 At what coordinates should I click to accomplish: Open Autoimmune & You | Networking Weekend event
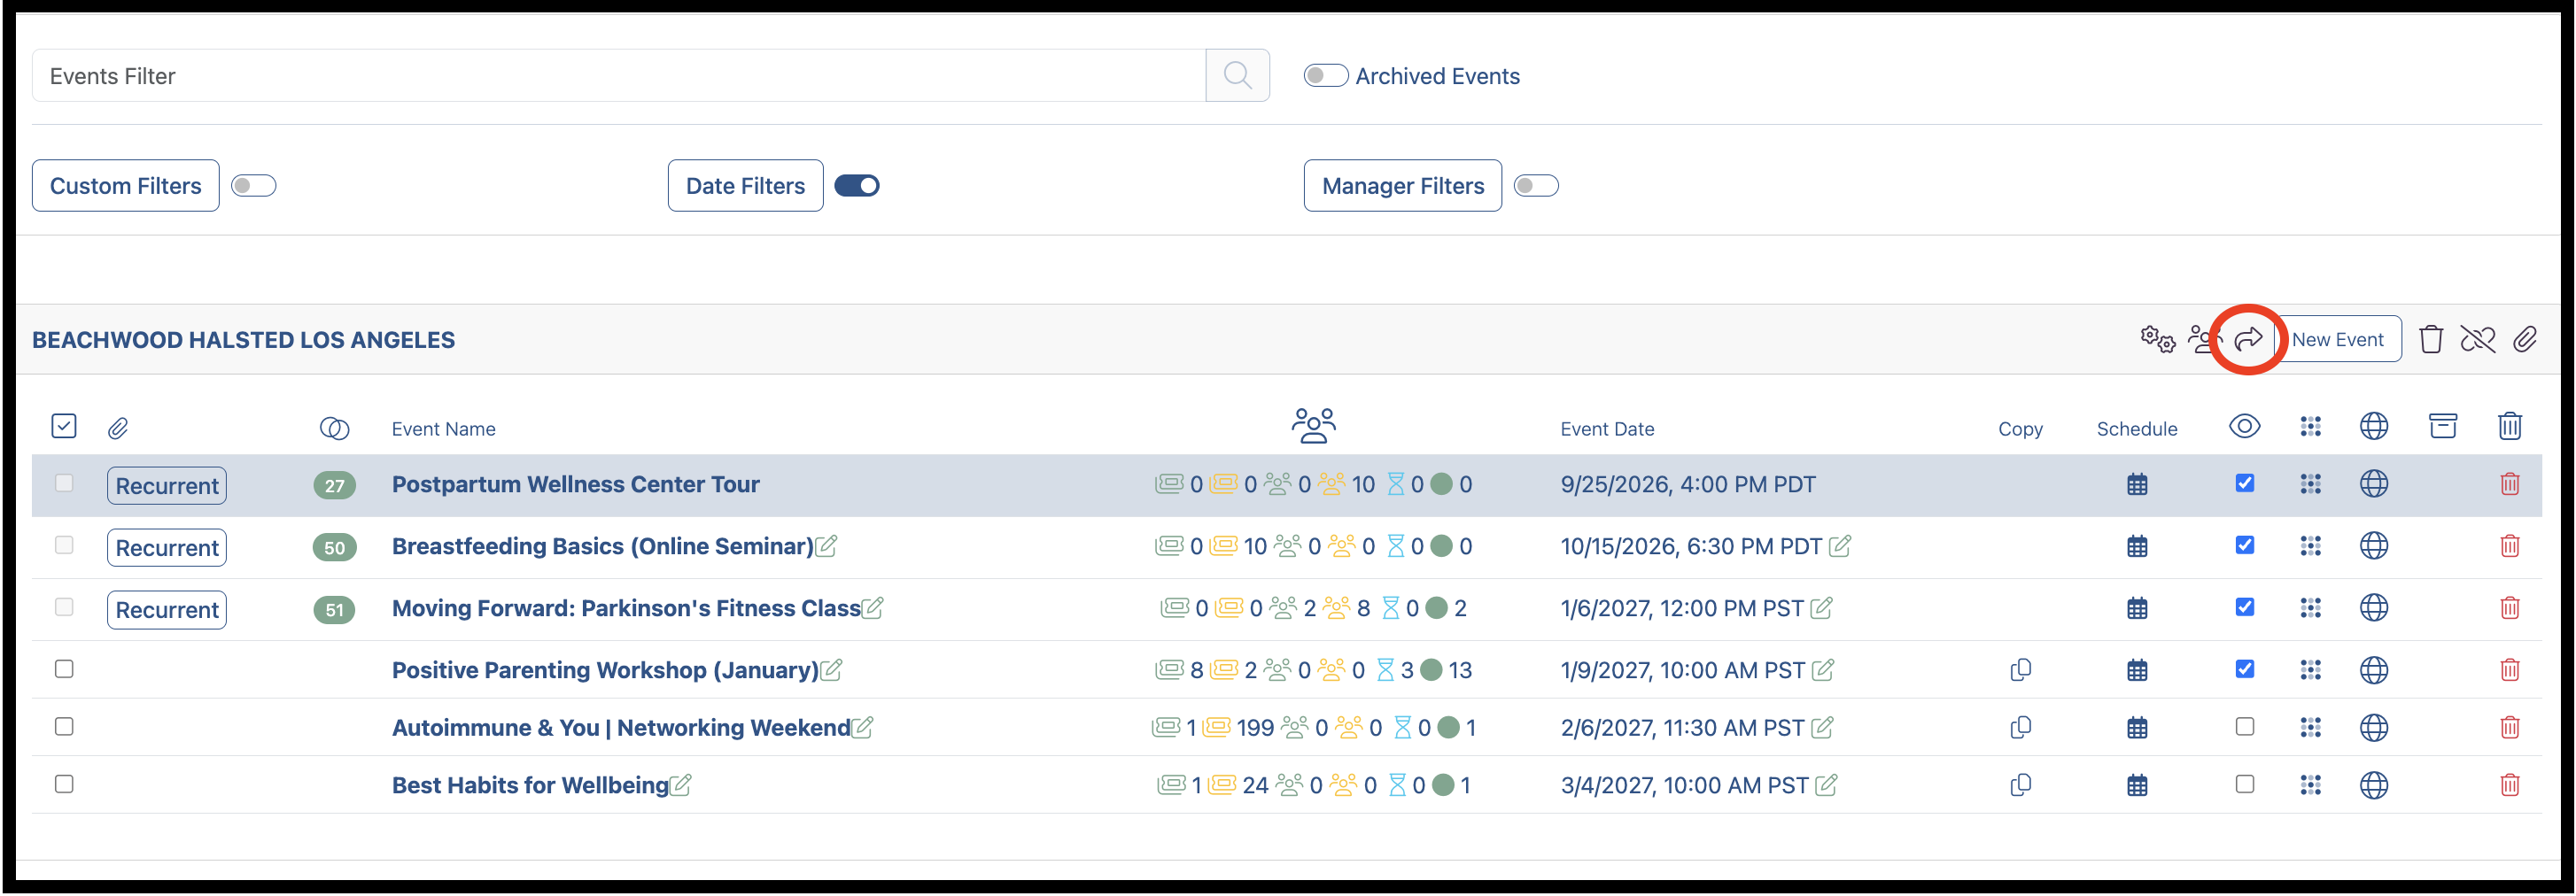click(621, 728)
